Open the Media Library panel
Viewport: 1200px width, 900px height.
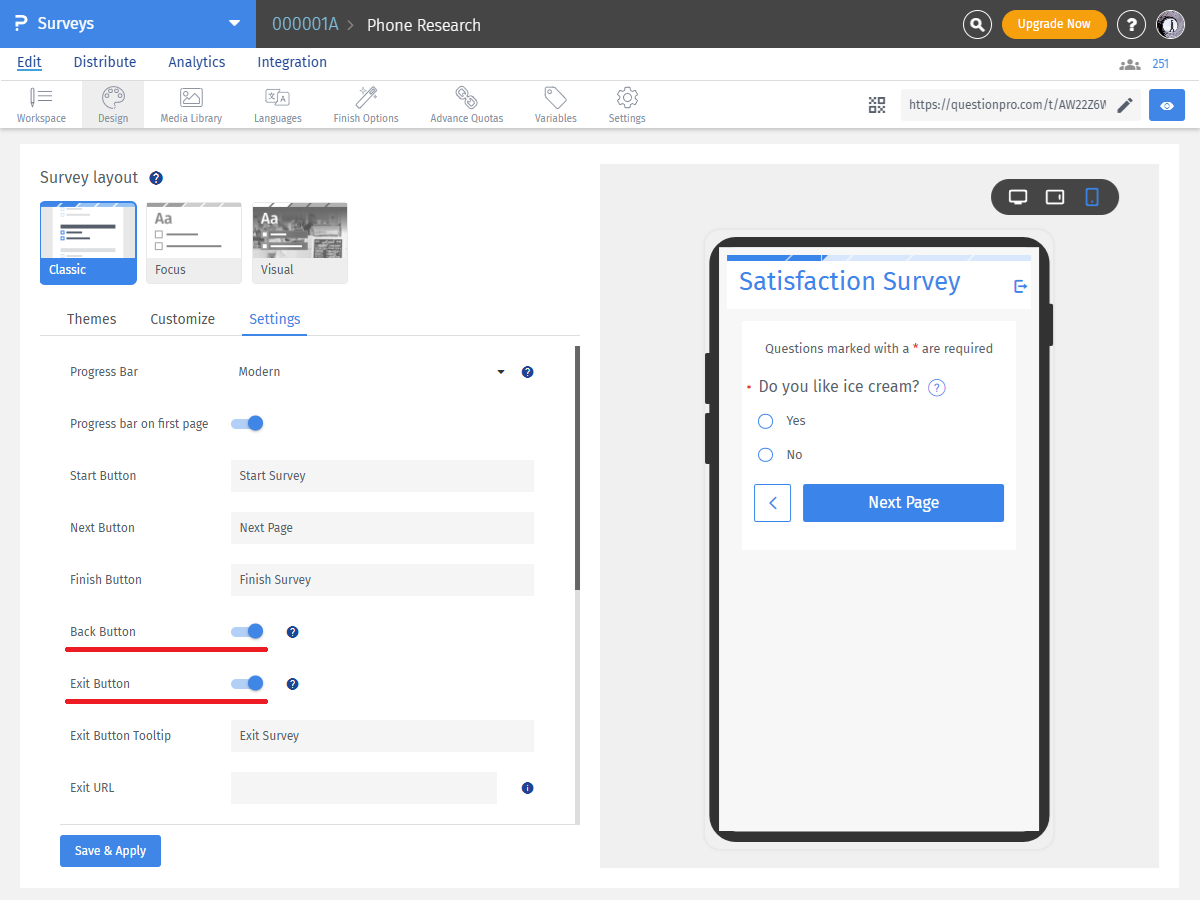[x=190, y=104]
